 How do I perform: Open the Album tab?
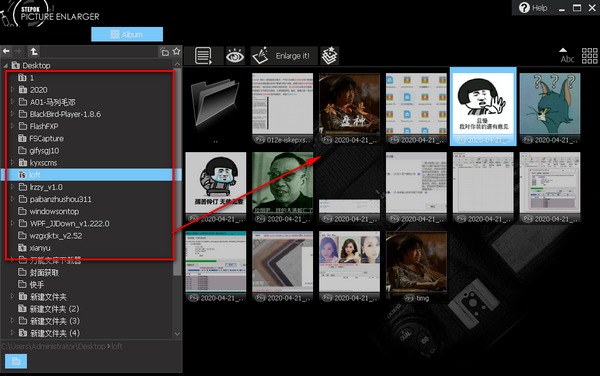(x=127, y=34)
